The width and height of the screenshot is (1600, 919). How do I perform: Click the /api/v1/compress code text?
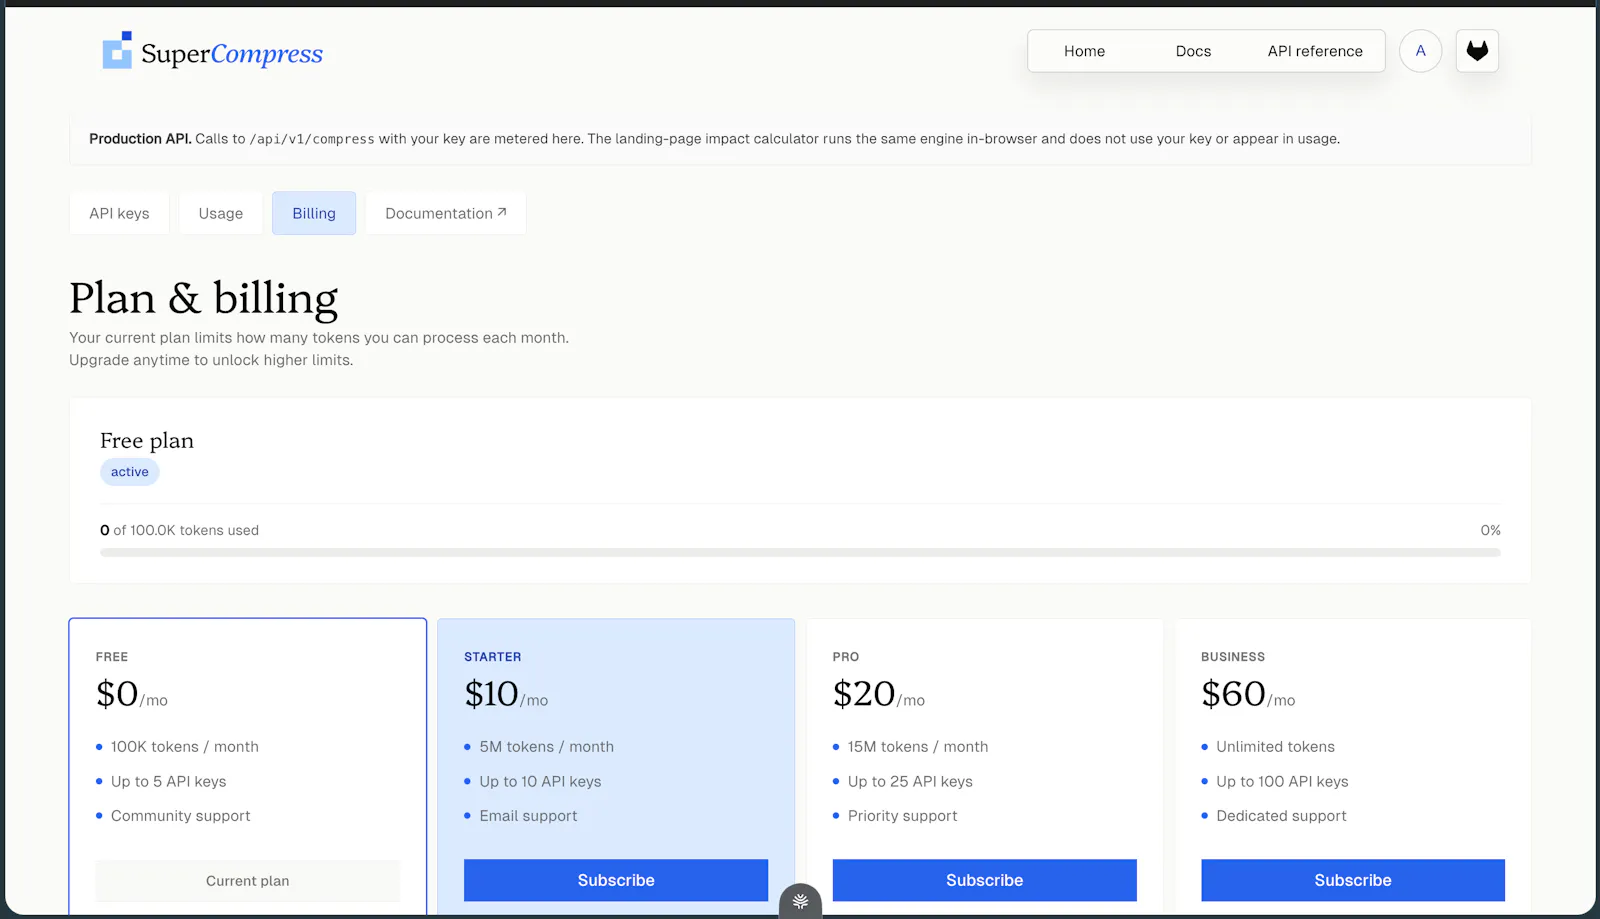pyautogui.click(x=312, y=139)
